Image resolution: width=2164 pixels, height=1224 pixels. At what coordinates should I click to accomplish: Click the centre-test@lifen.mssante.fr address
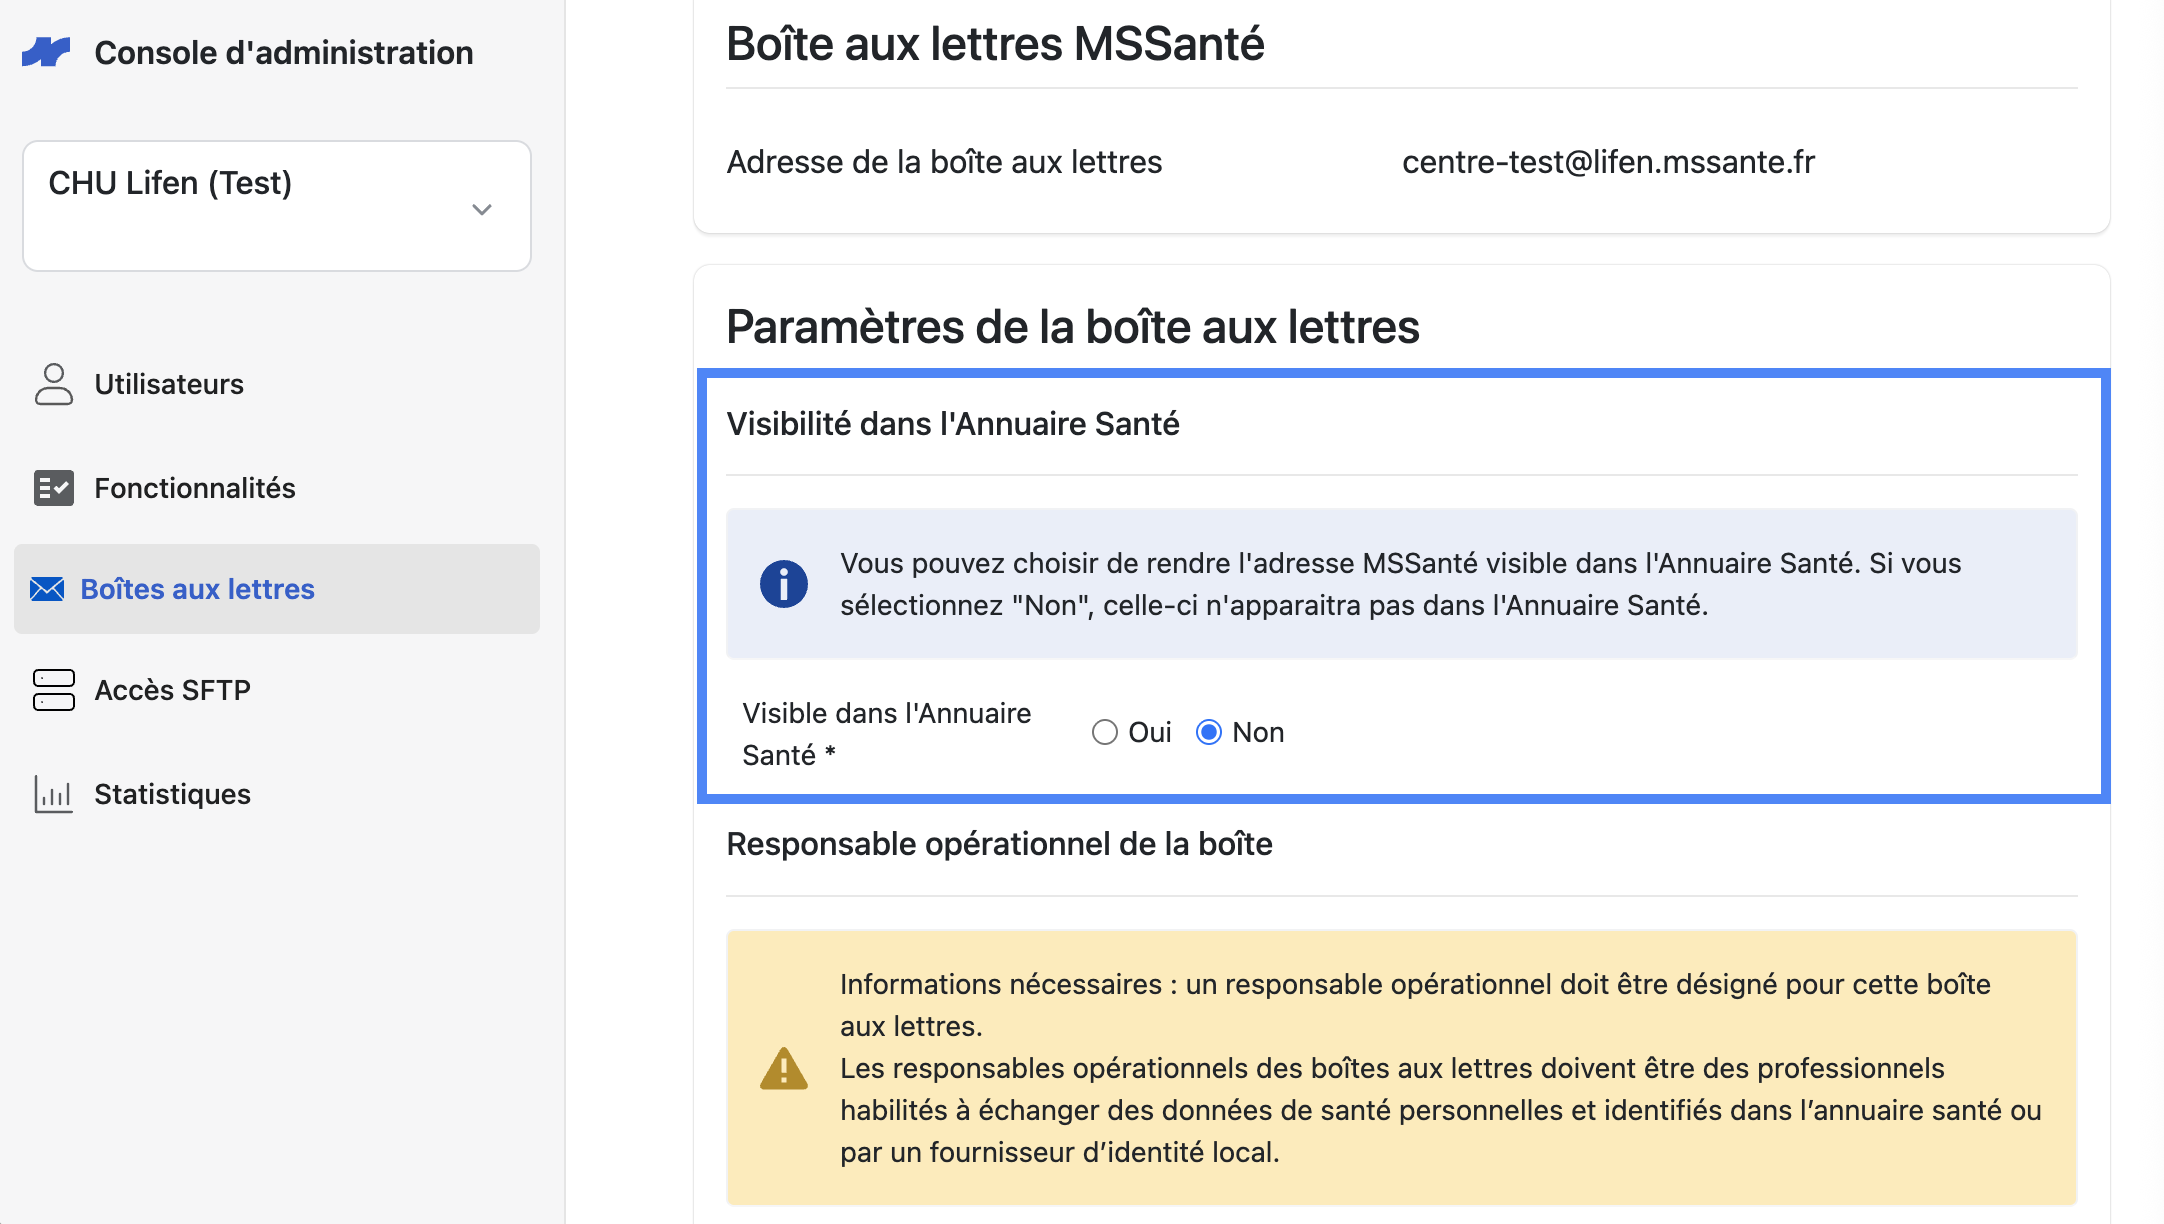pos(1608,162)
